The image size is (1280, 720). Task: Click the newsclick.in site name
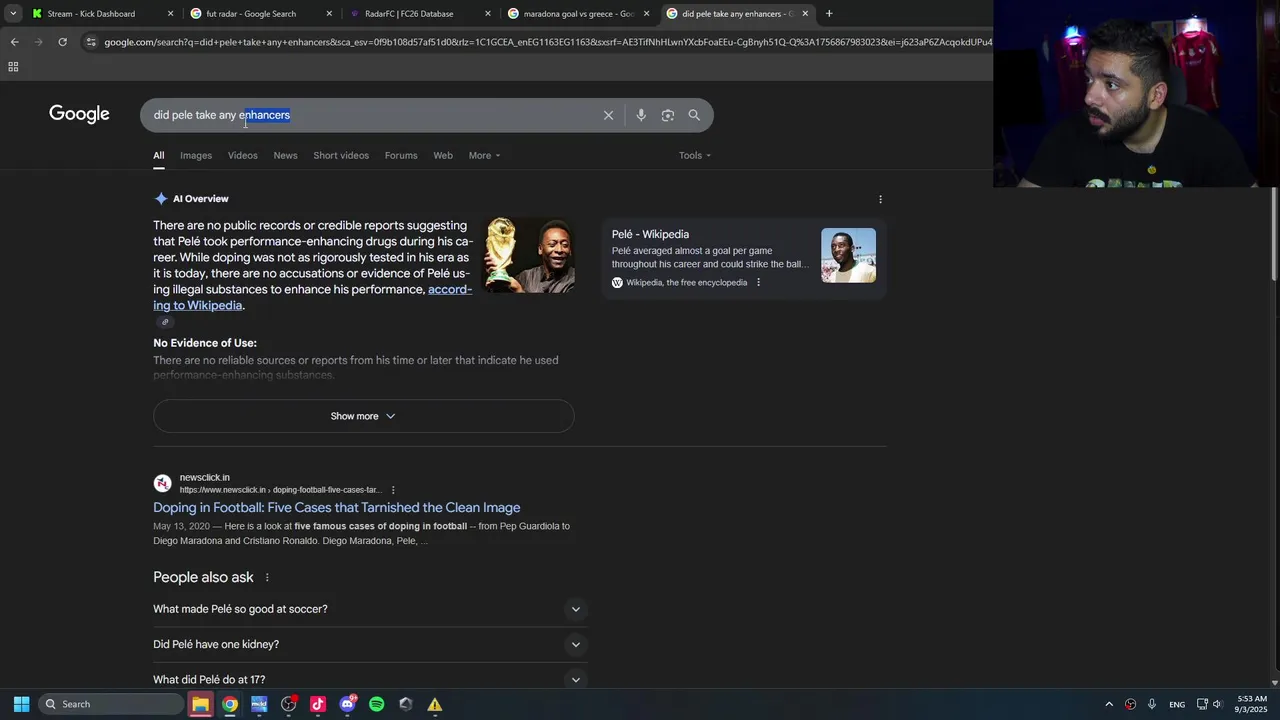pyautogui.click(x=205, y=477)
